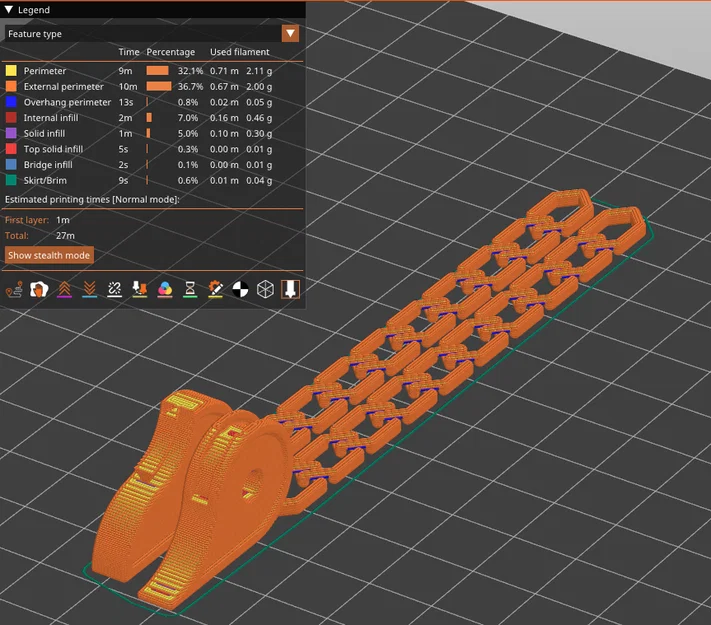Click orange External perimeter color swatch
711x625 pixels.
(x=11, y=86)
